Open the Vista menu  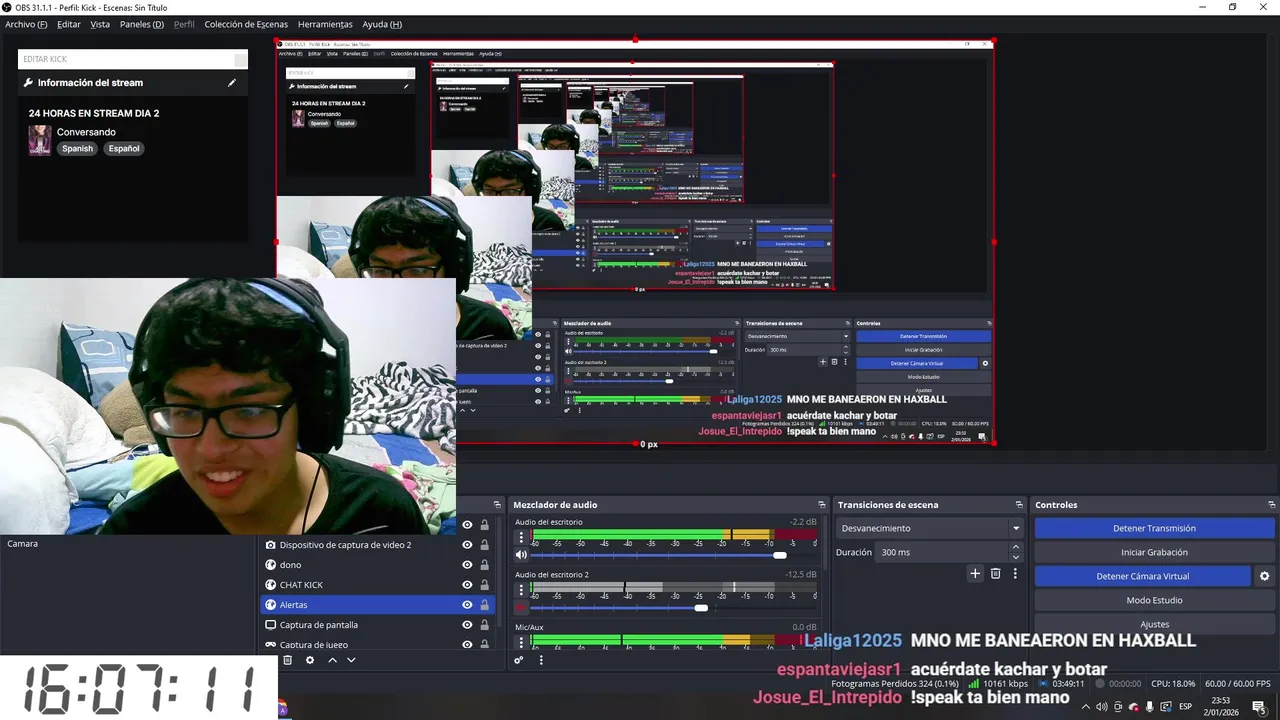(x=100, y=24)
